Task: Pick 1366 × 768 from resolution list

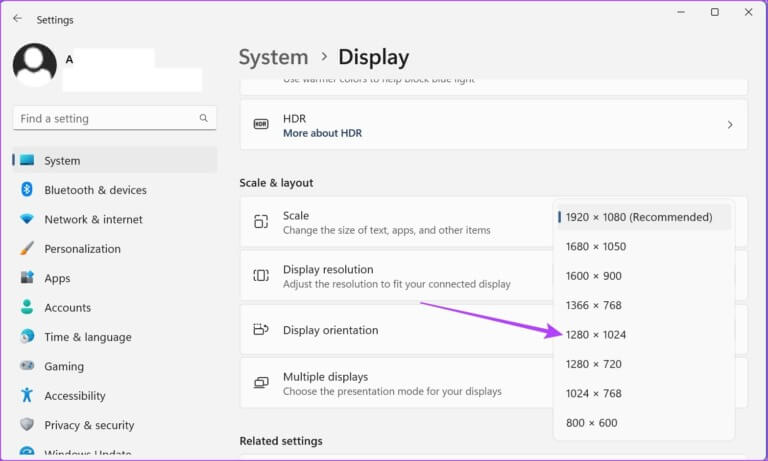Action: click(593, 305)
